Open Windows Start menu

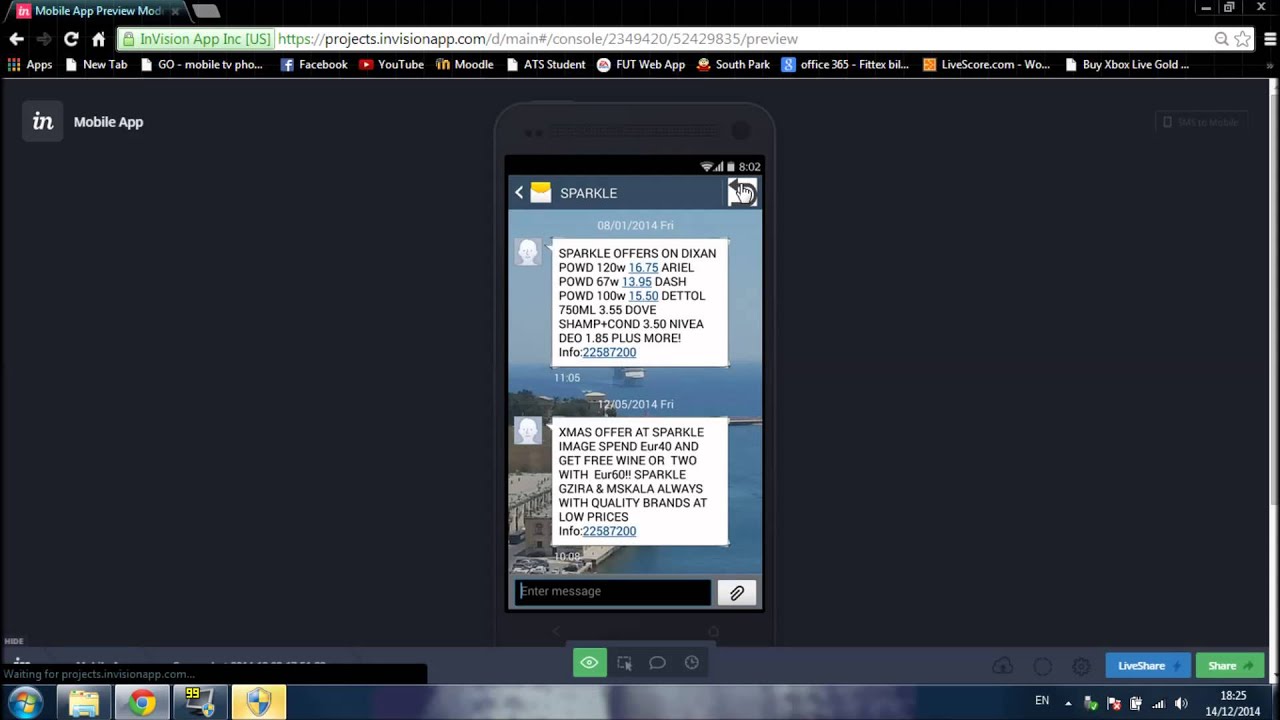(25, 703)
